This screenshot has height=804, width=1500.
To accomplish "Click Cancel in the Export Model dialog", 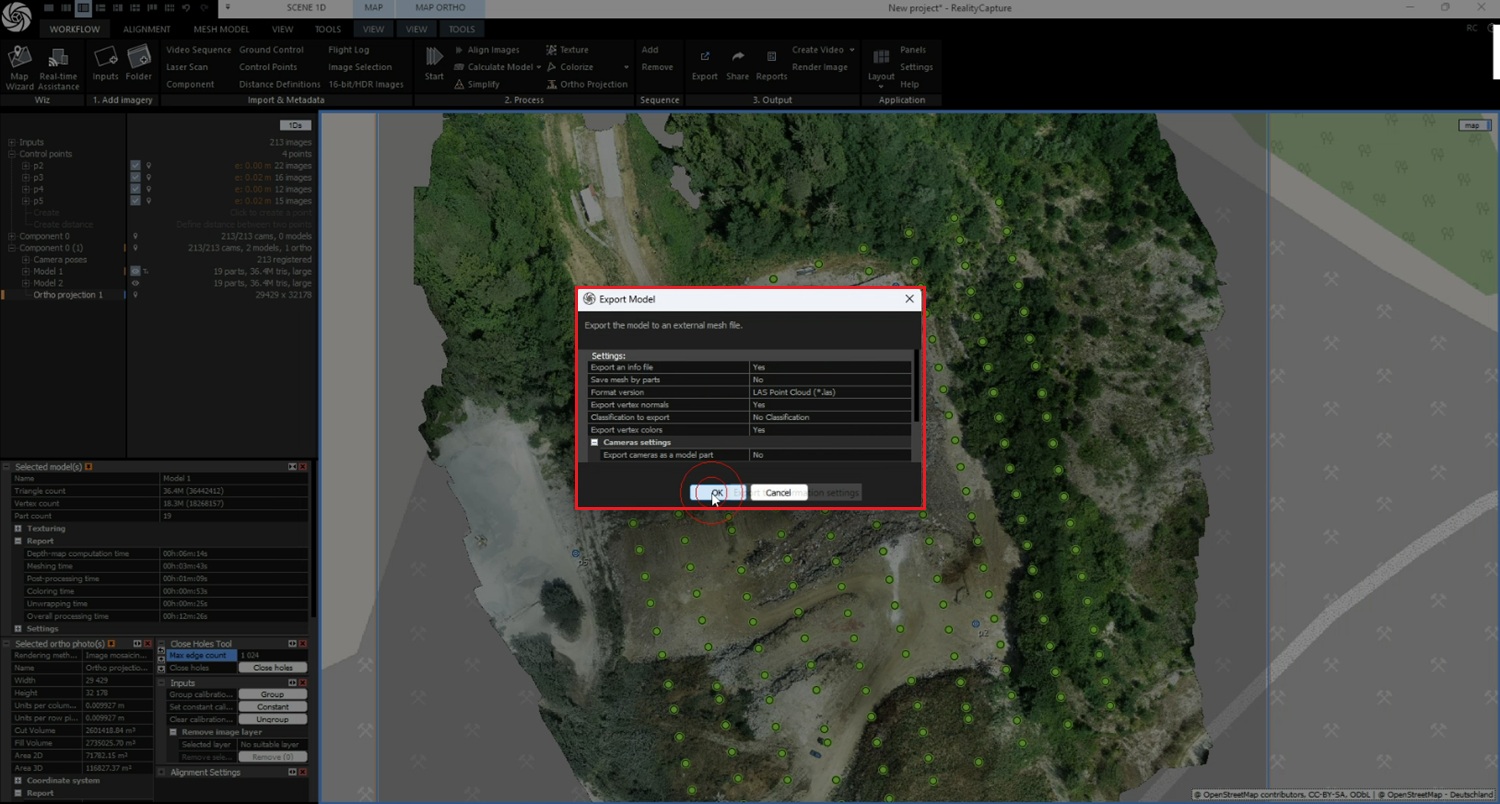I will 778,493.
